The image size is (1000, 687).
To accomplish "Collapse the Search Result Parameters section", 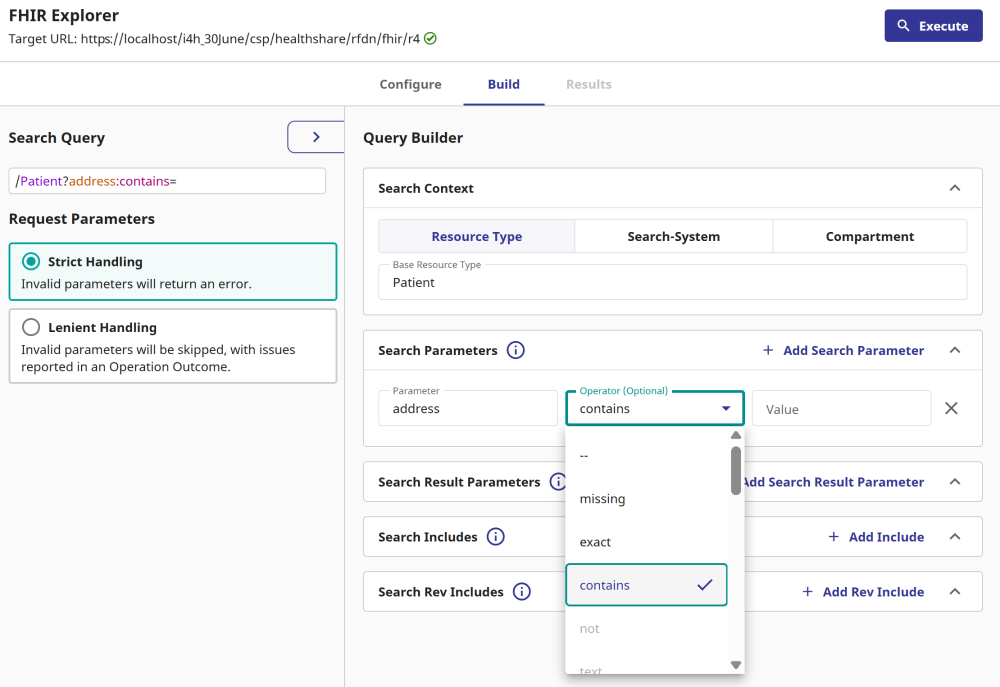I will click(x=955, y=482).
